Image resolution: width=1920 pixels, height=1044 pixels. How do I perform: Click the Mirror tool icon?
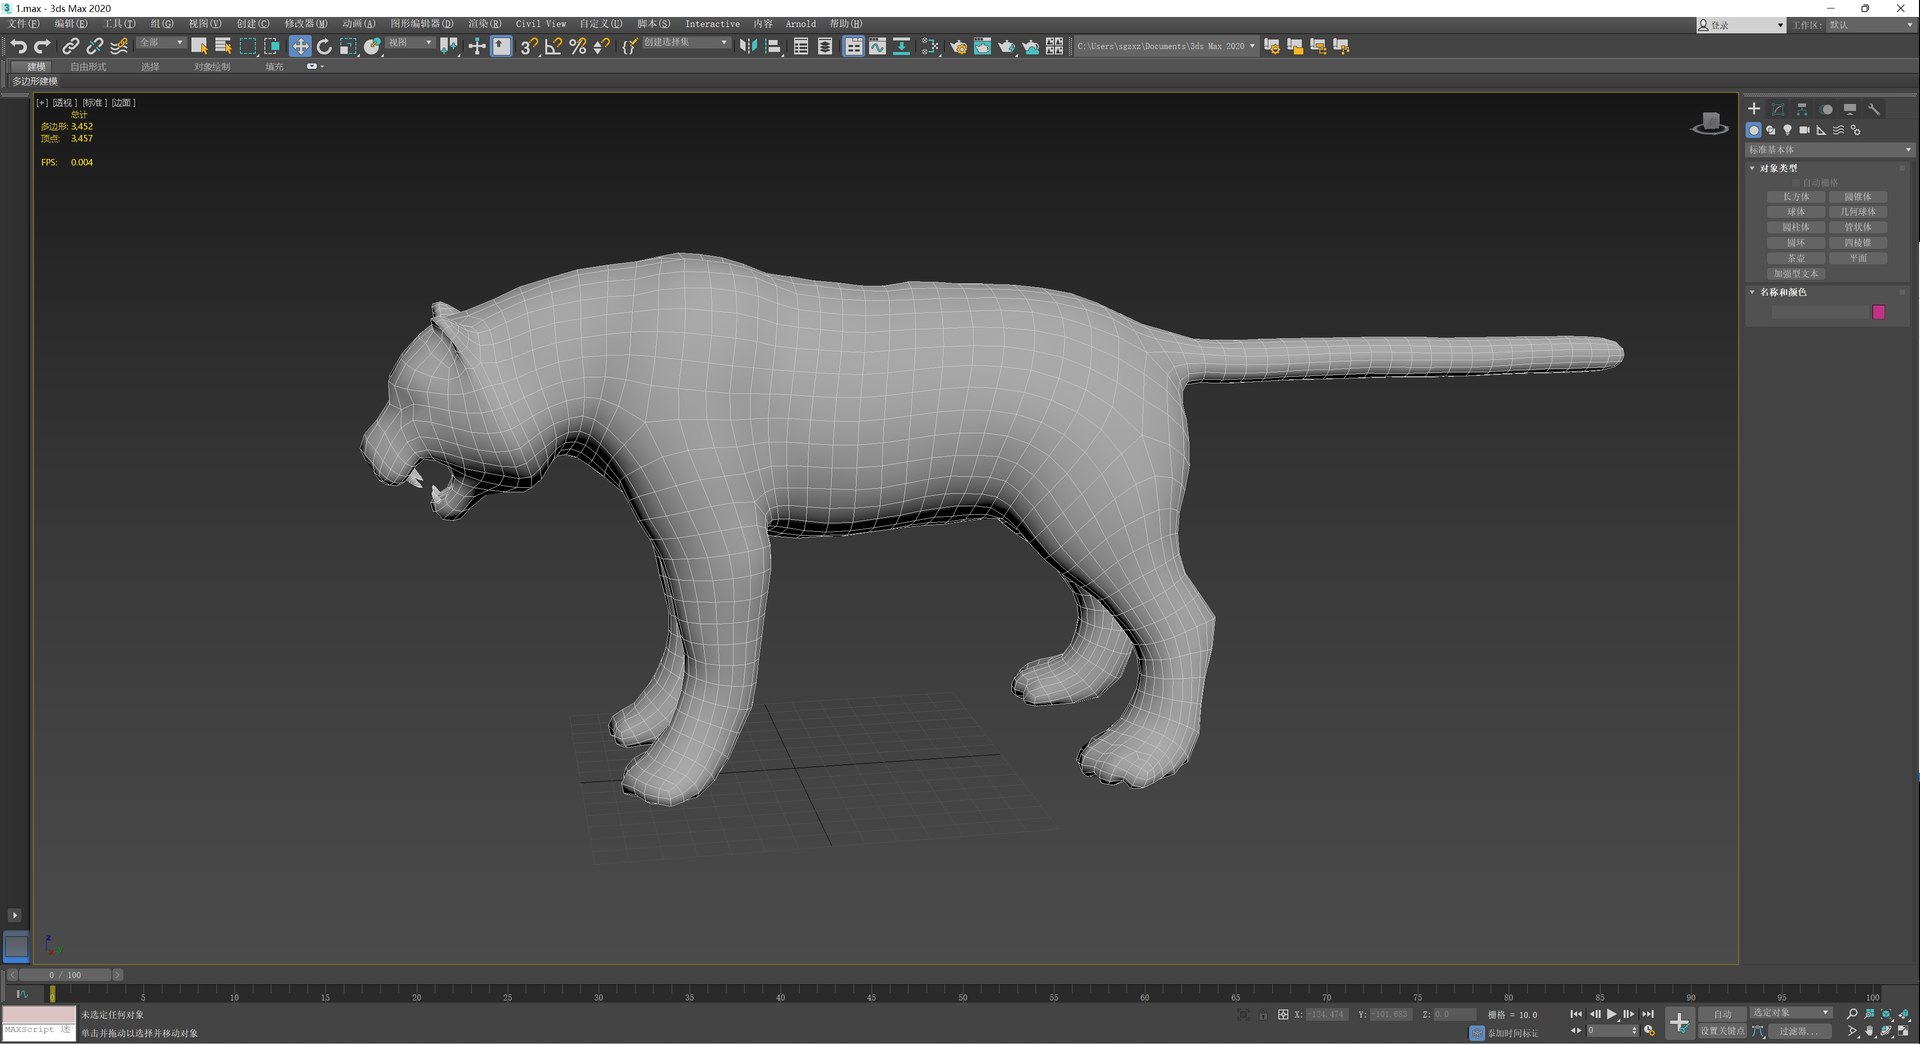(748, 46)
